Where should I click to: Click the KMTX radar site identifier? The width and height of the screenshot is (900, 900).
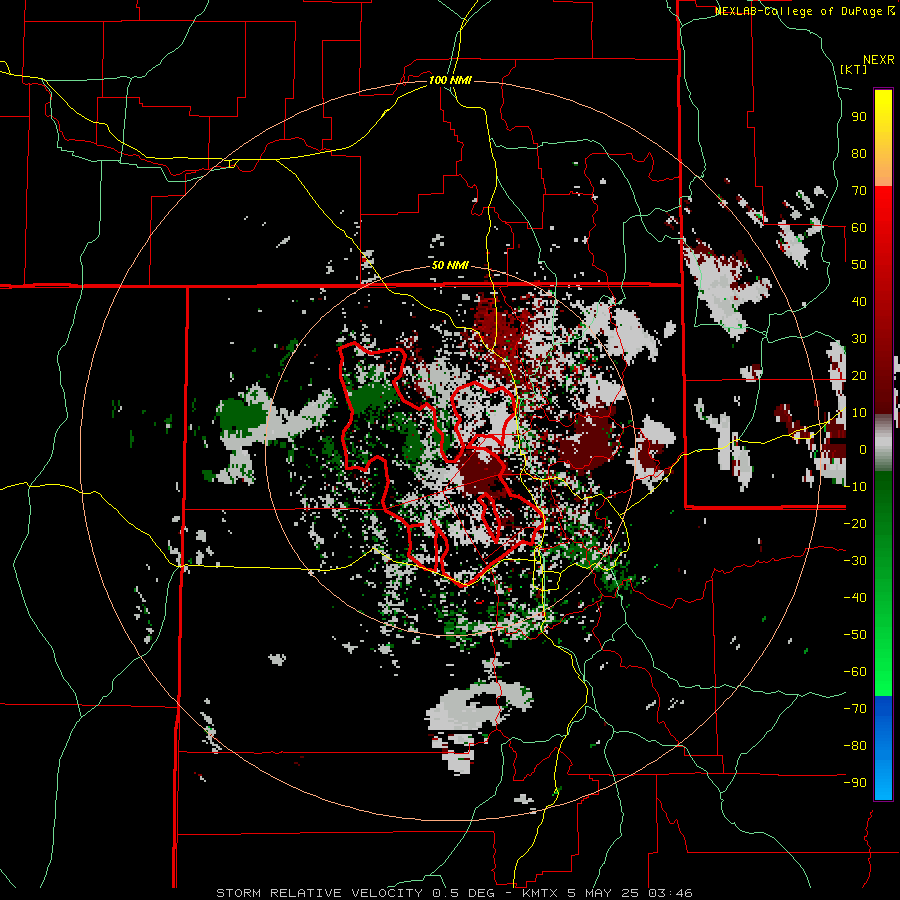pos(541,893)
